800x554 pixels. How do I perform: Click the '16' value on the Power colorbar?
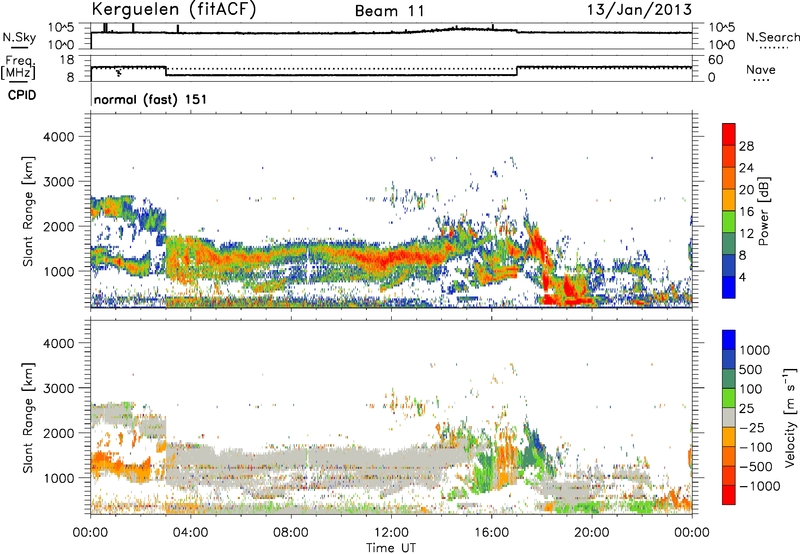pos(746,212)
